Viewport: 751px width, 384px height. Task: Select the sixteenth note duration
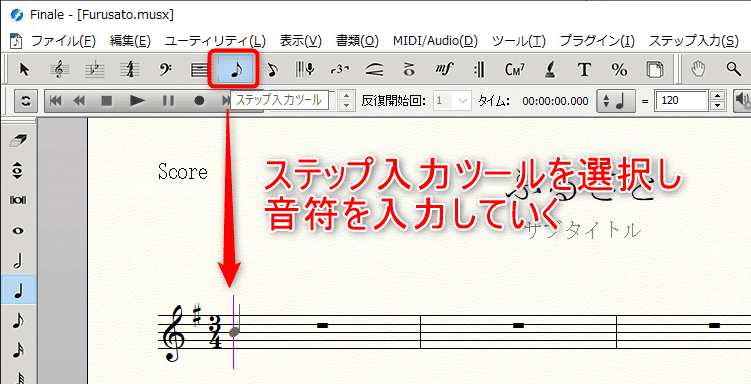(18, 351)
